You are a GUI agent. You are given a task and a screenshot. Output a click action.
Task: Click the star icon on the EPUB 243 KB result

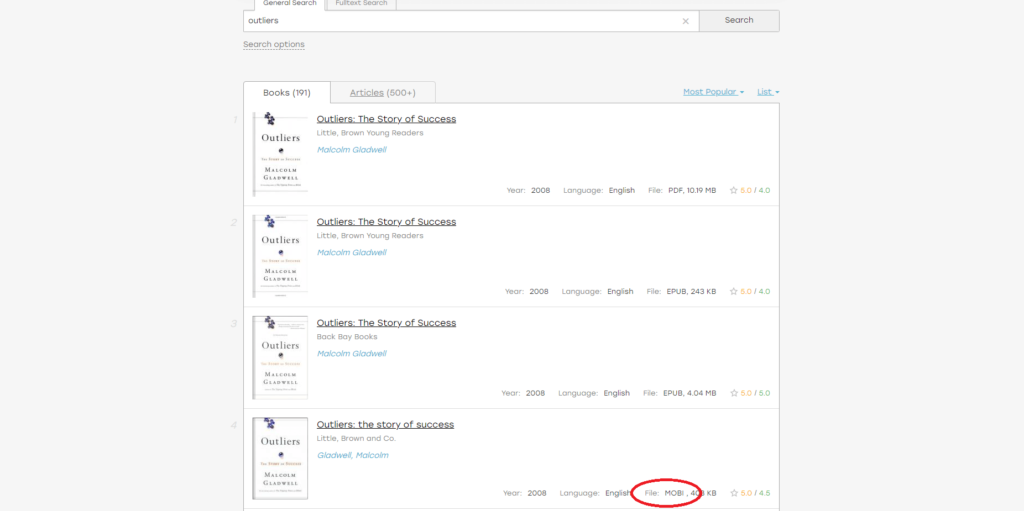(733, 291)
